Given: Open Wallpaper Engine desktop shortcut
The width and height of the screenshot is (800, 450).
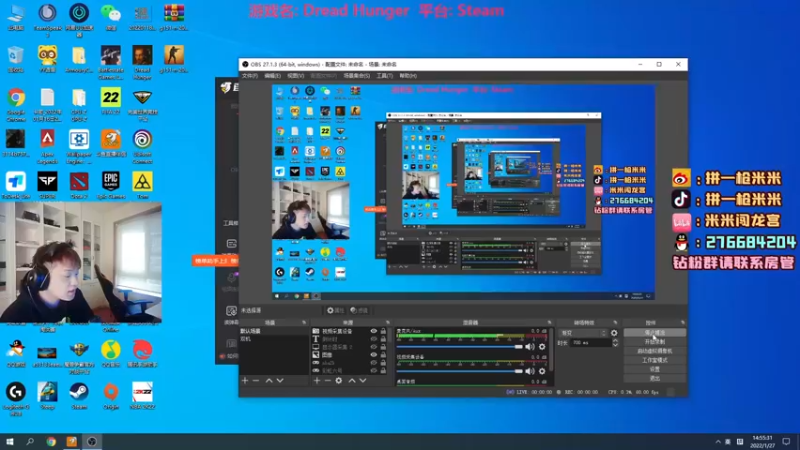Looking at the screenshot, I should click(x=79, y=146).
